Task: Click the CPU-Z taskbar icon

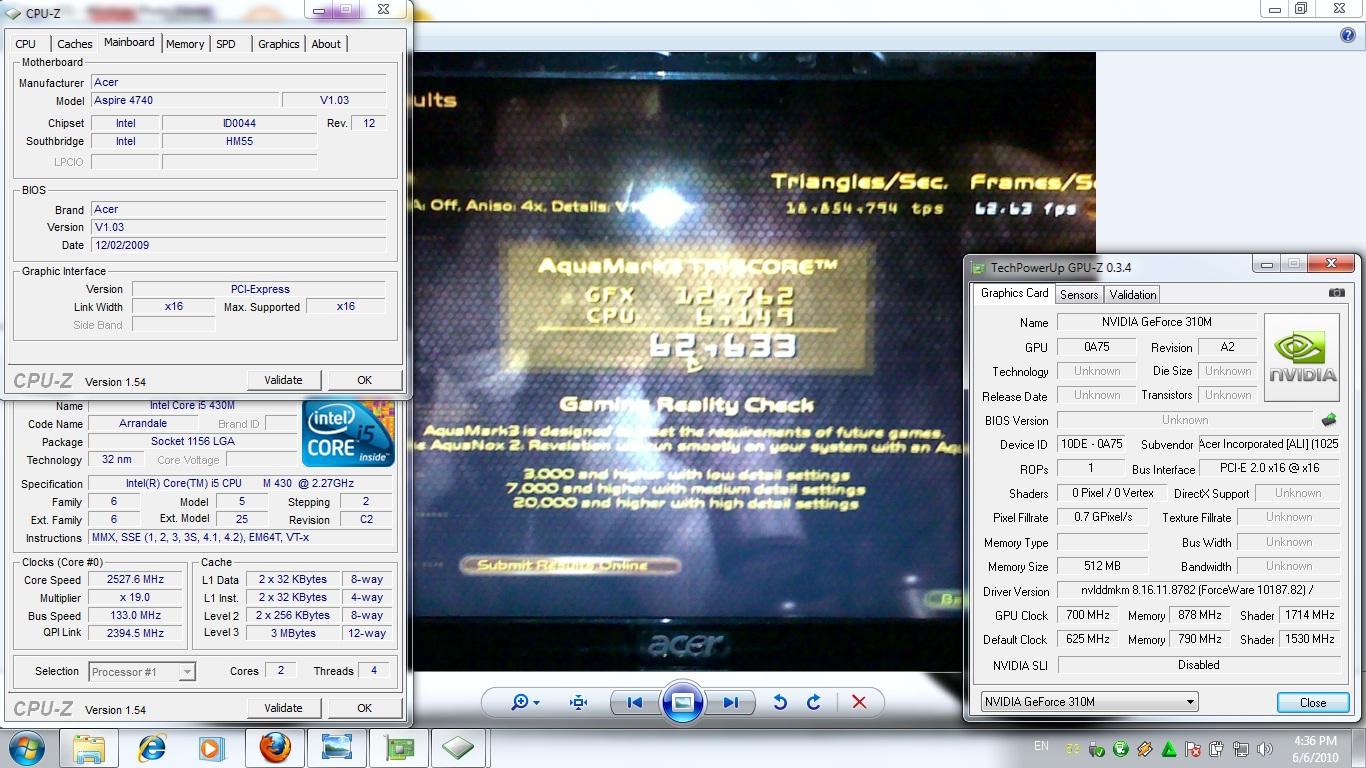Action: click(x=459, y=748)
